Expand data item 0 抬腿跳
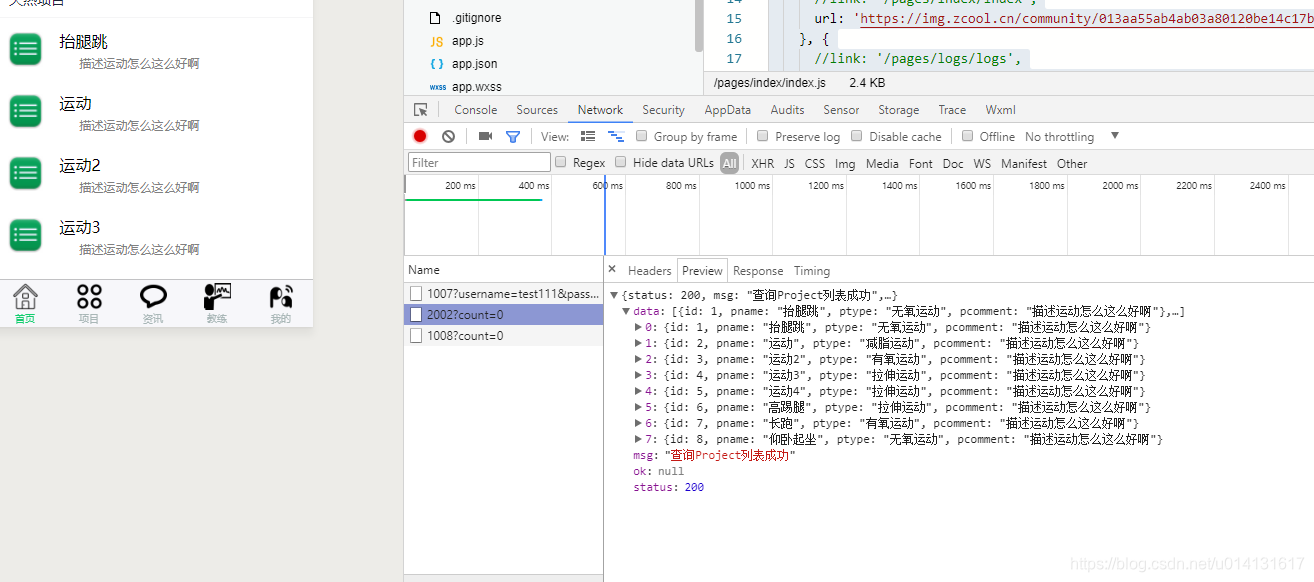The image size is (1314, 582). [x=639, y=327]
